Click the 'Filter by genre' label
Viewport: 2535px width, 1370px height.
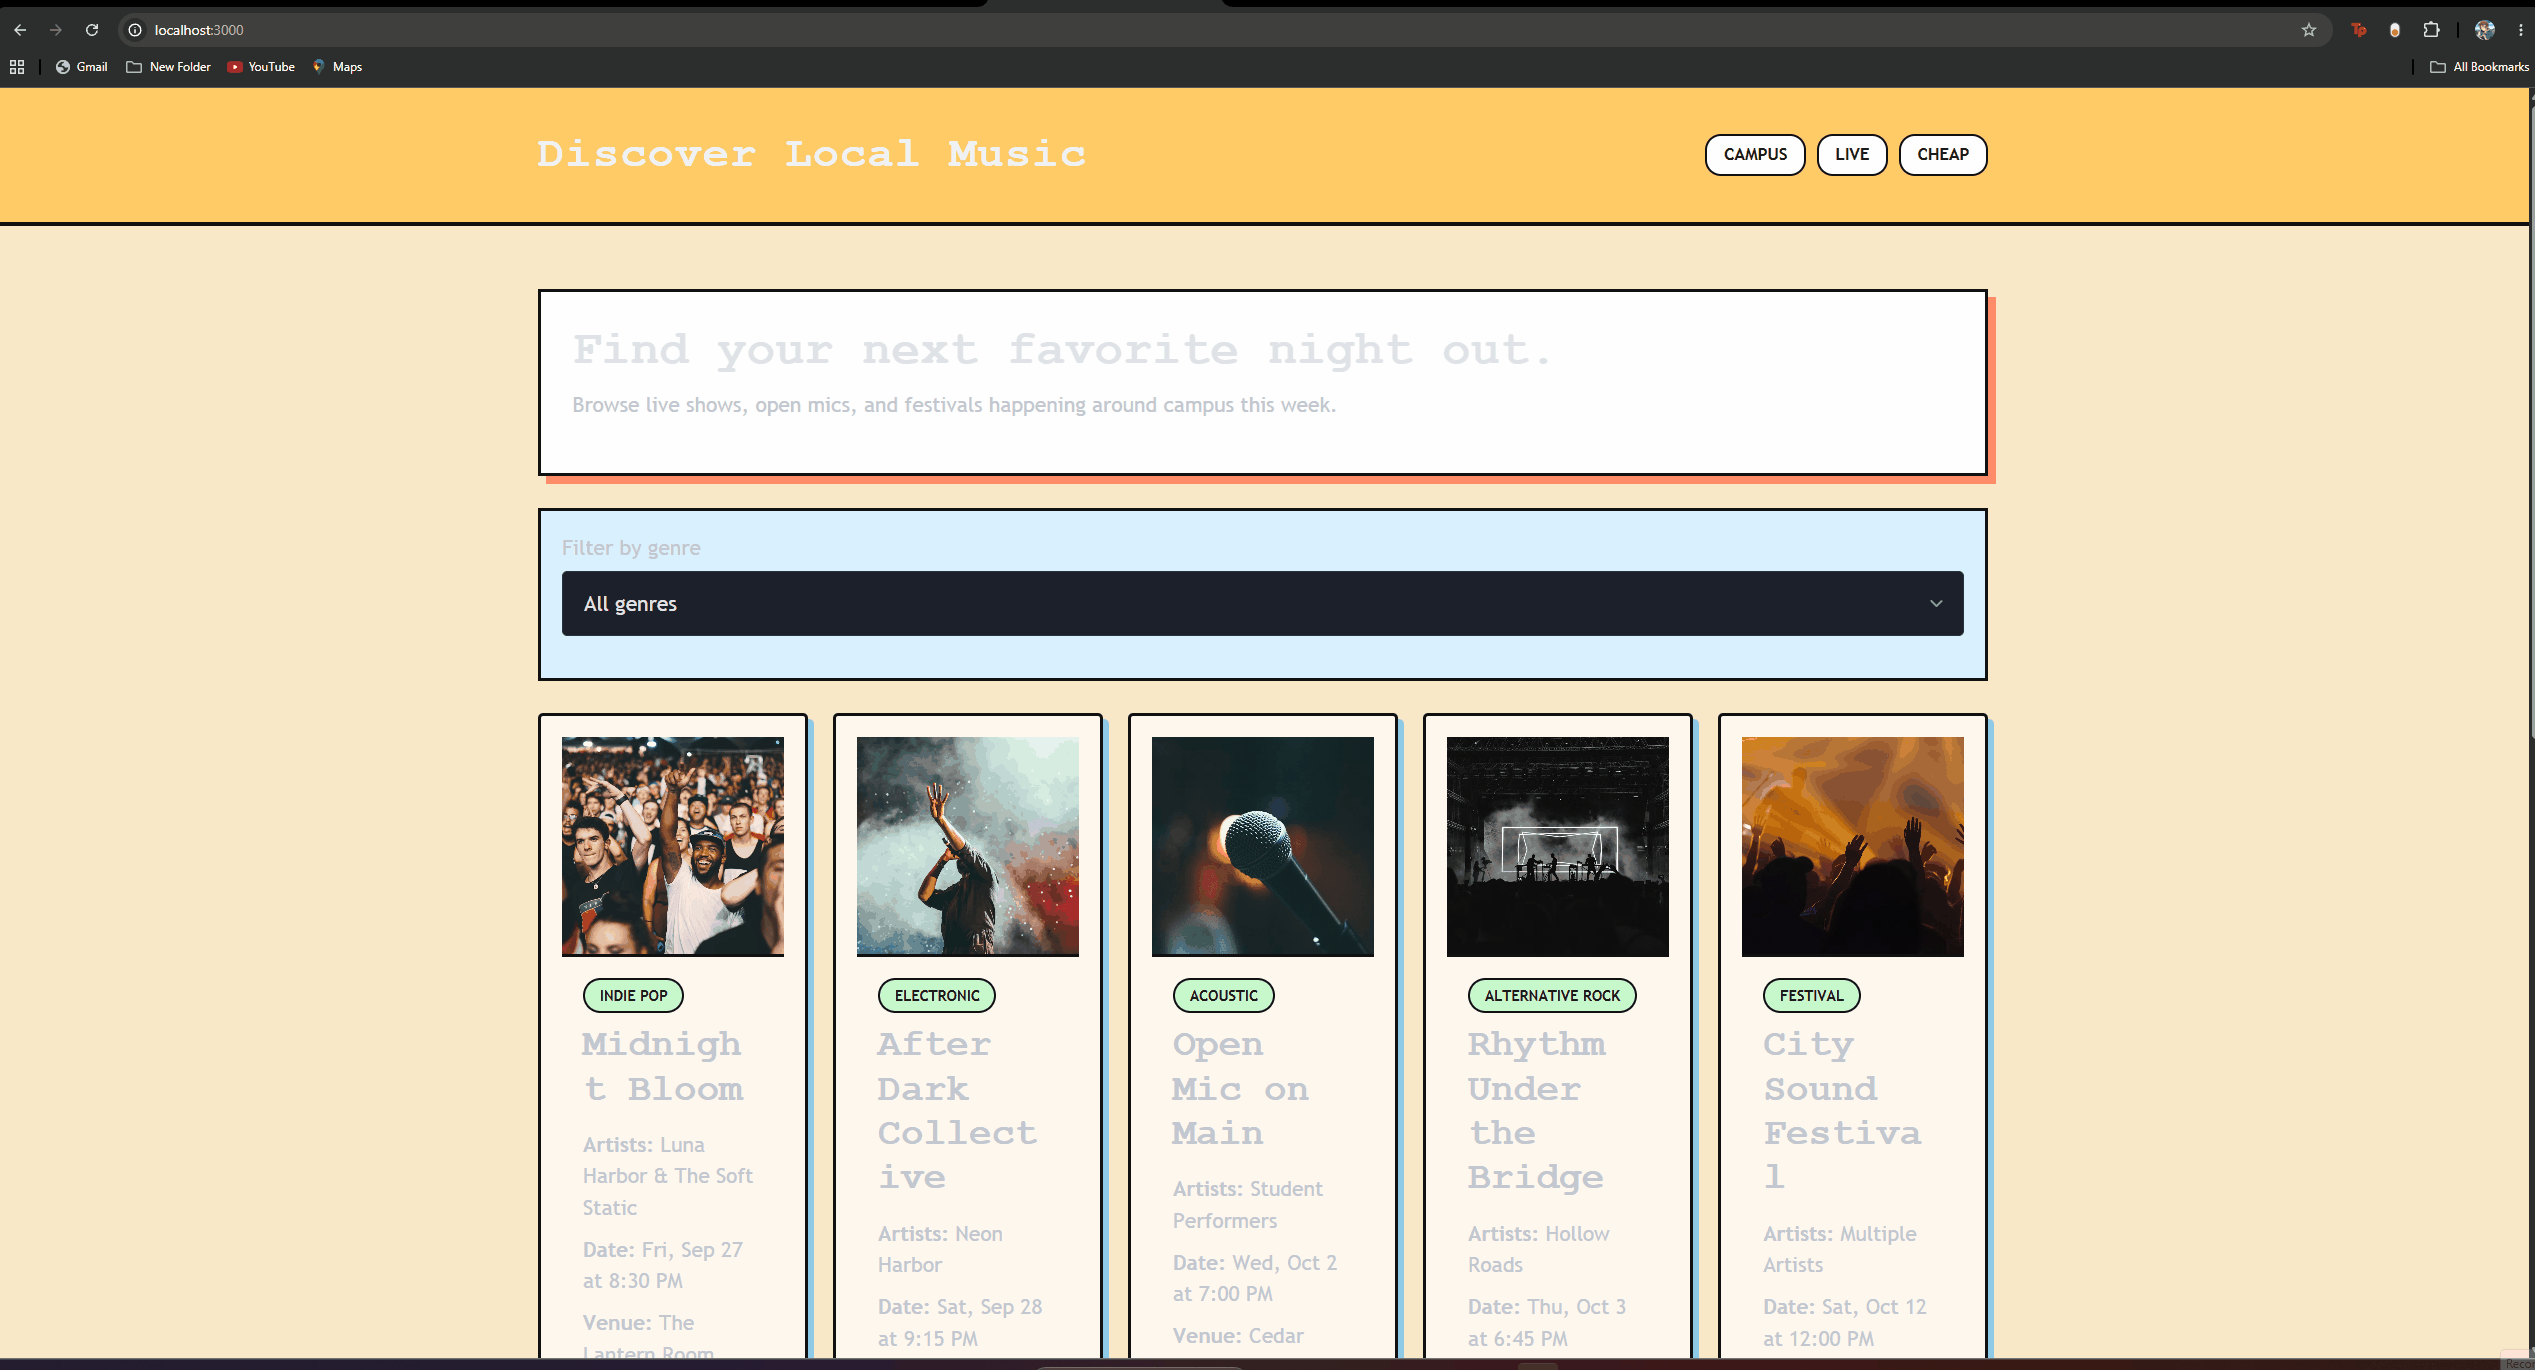click(631, 548)
